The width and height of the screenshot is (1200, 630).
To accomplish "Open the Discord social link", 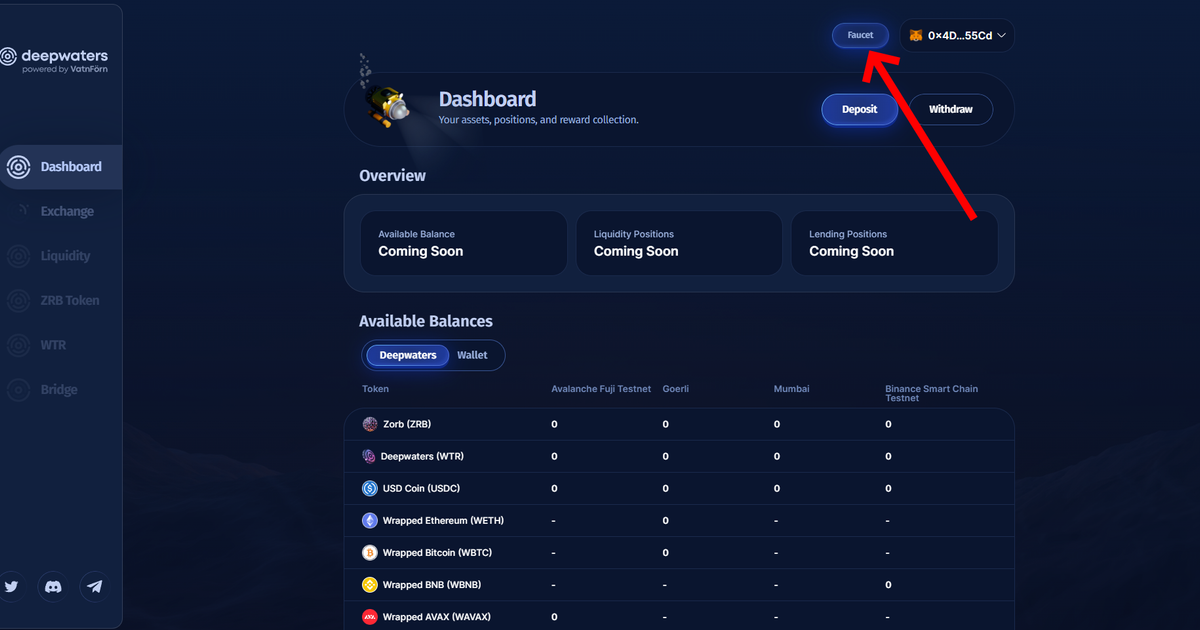I will [x=53, y=587].
